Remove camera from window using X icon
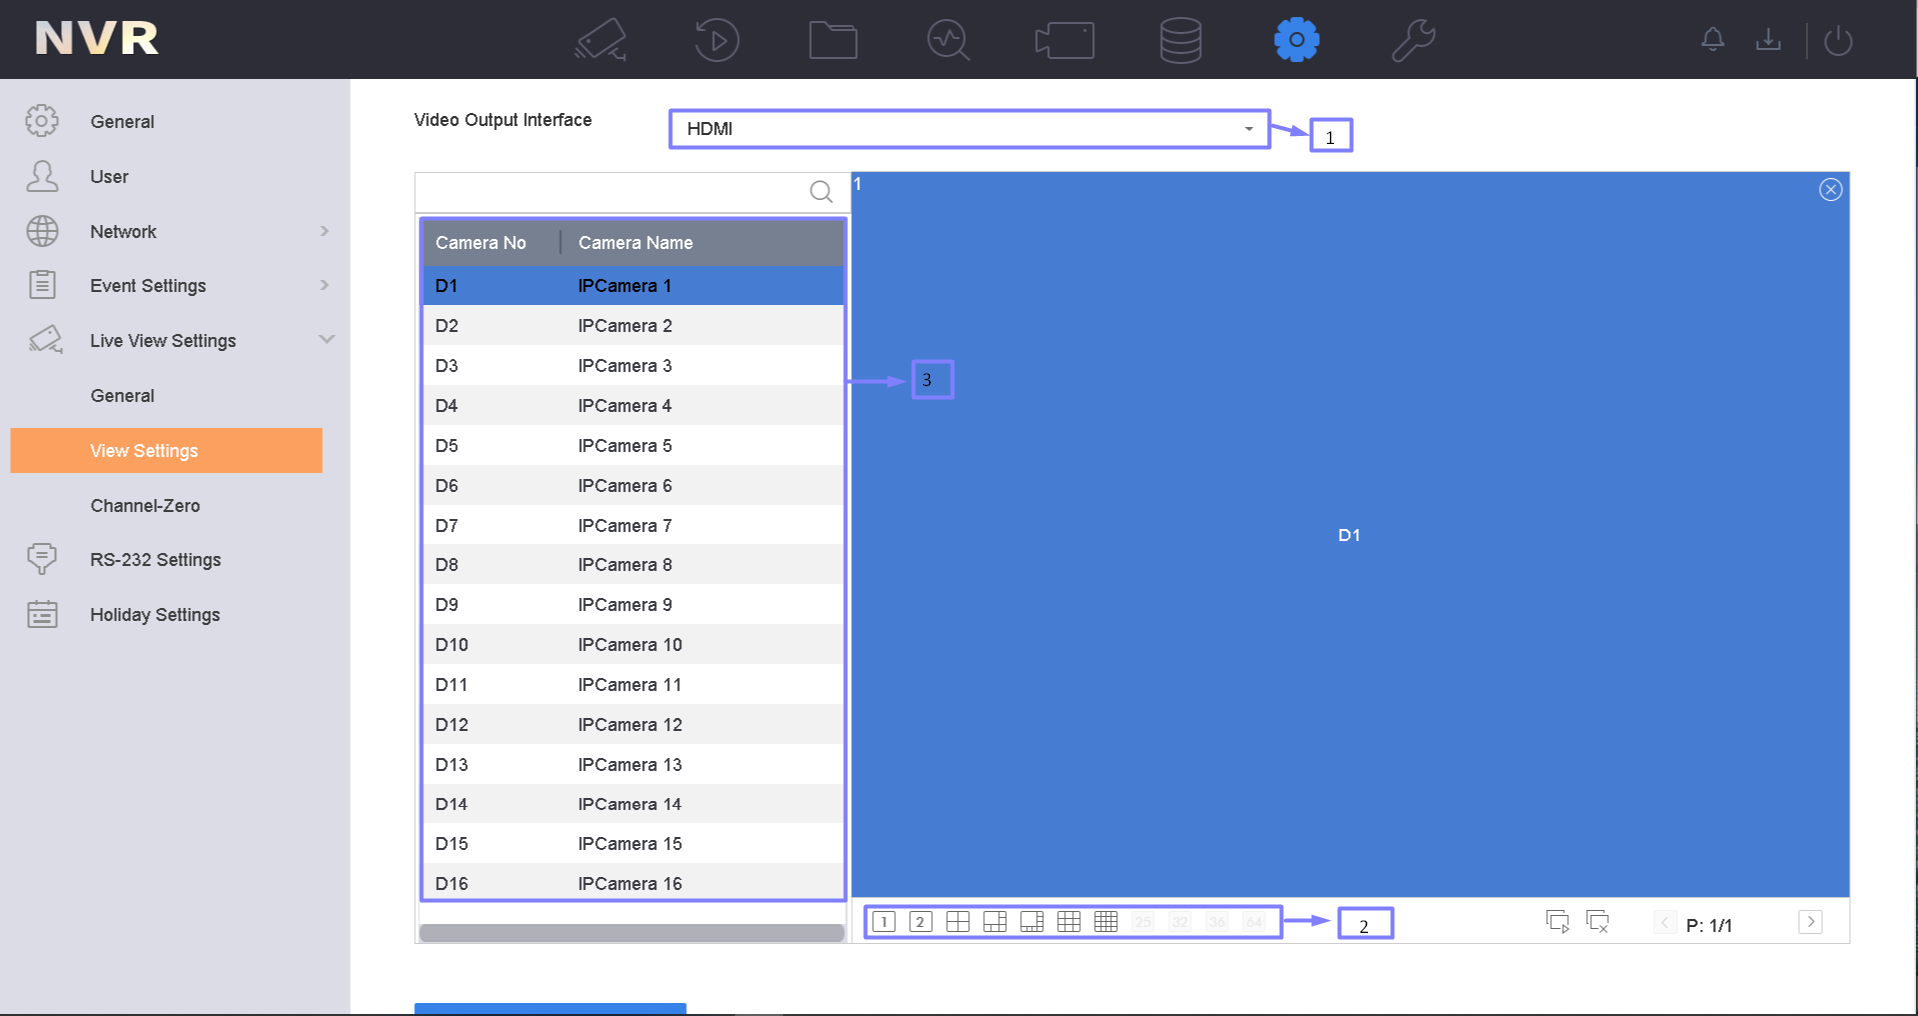 (x=1830, y=190)
